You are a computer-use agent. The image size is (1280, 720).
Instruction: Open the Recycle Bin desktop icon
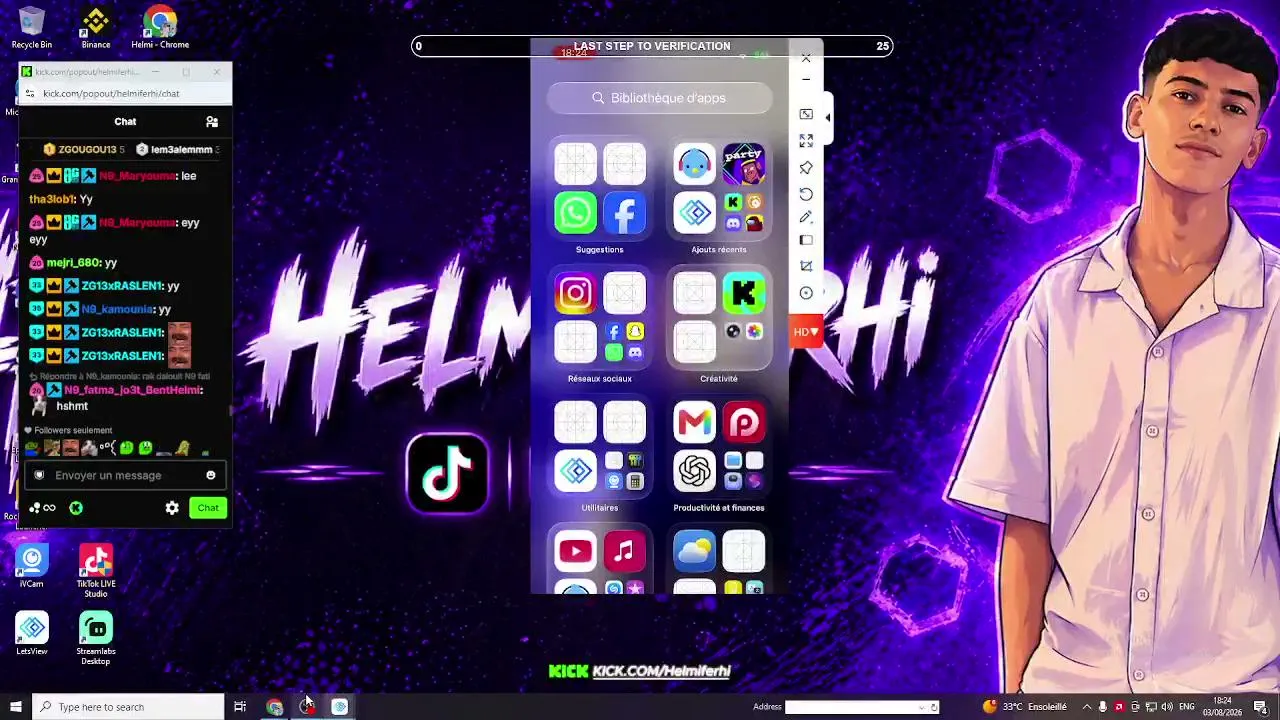[x=32, y=28]
